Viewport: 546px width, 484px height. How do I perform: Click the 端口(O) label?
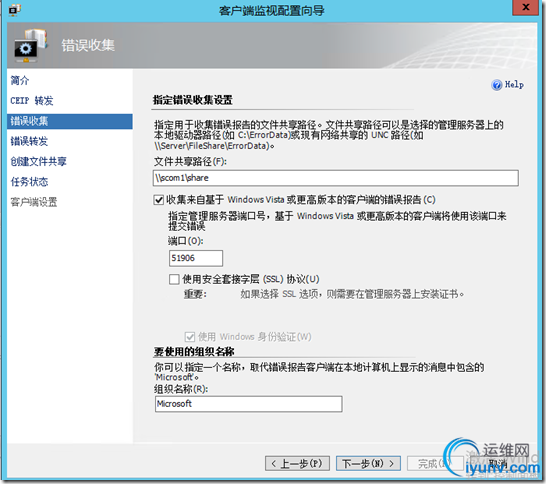coord(186,241)
